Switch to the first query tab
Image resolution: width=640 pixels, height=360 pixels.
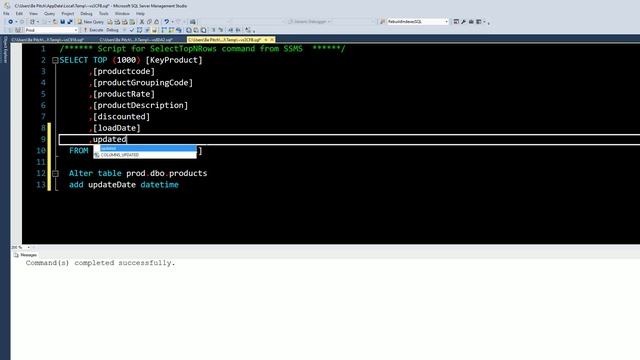48,40
